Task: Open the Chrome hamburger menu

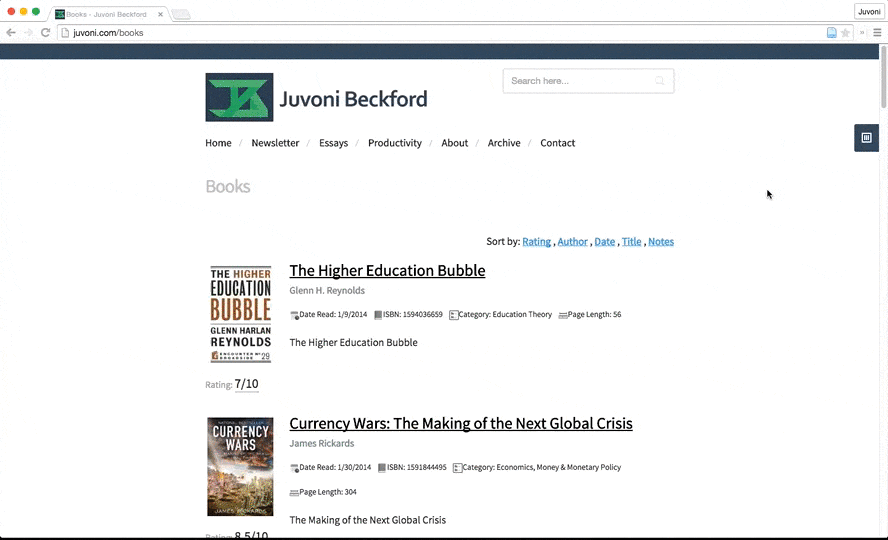Action: click(877, 33)
